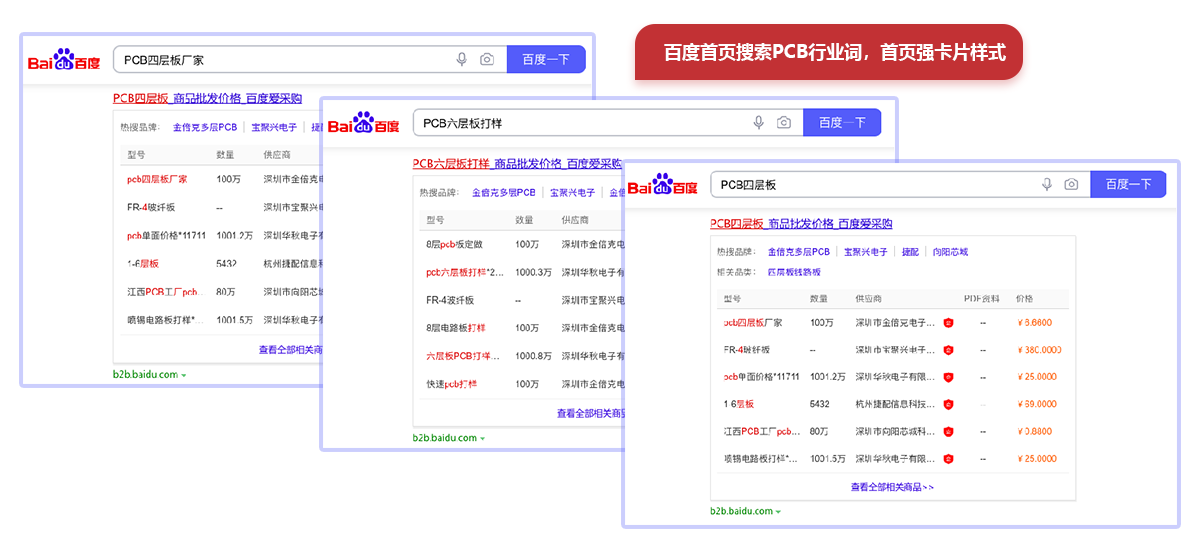Click camera icon in PCB四层板厂家 search bar

coord(487,60)
